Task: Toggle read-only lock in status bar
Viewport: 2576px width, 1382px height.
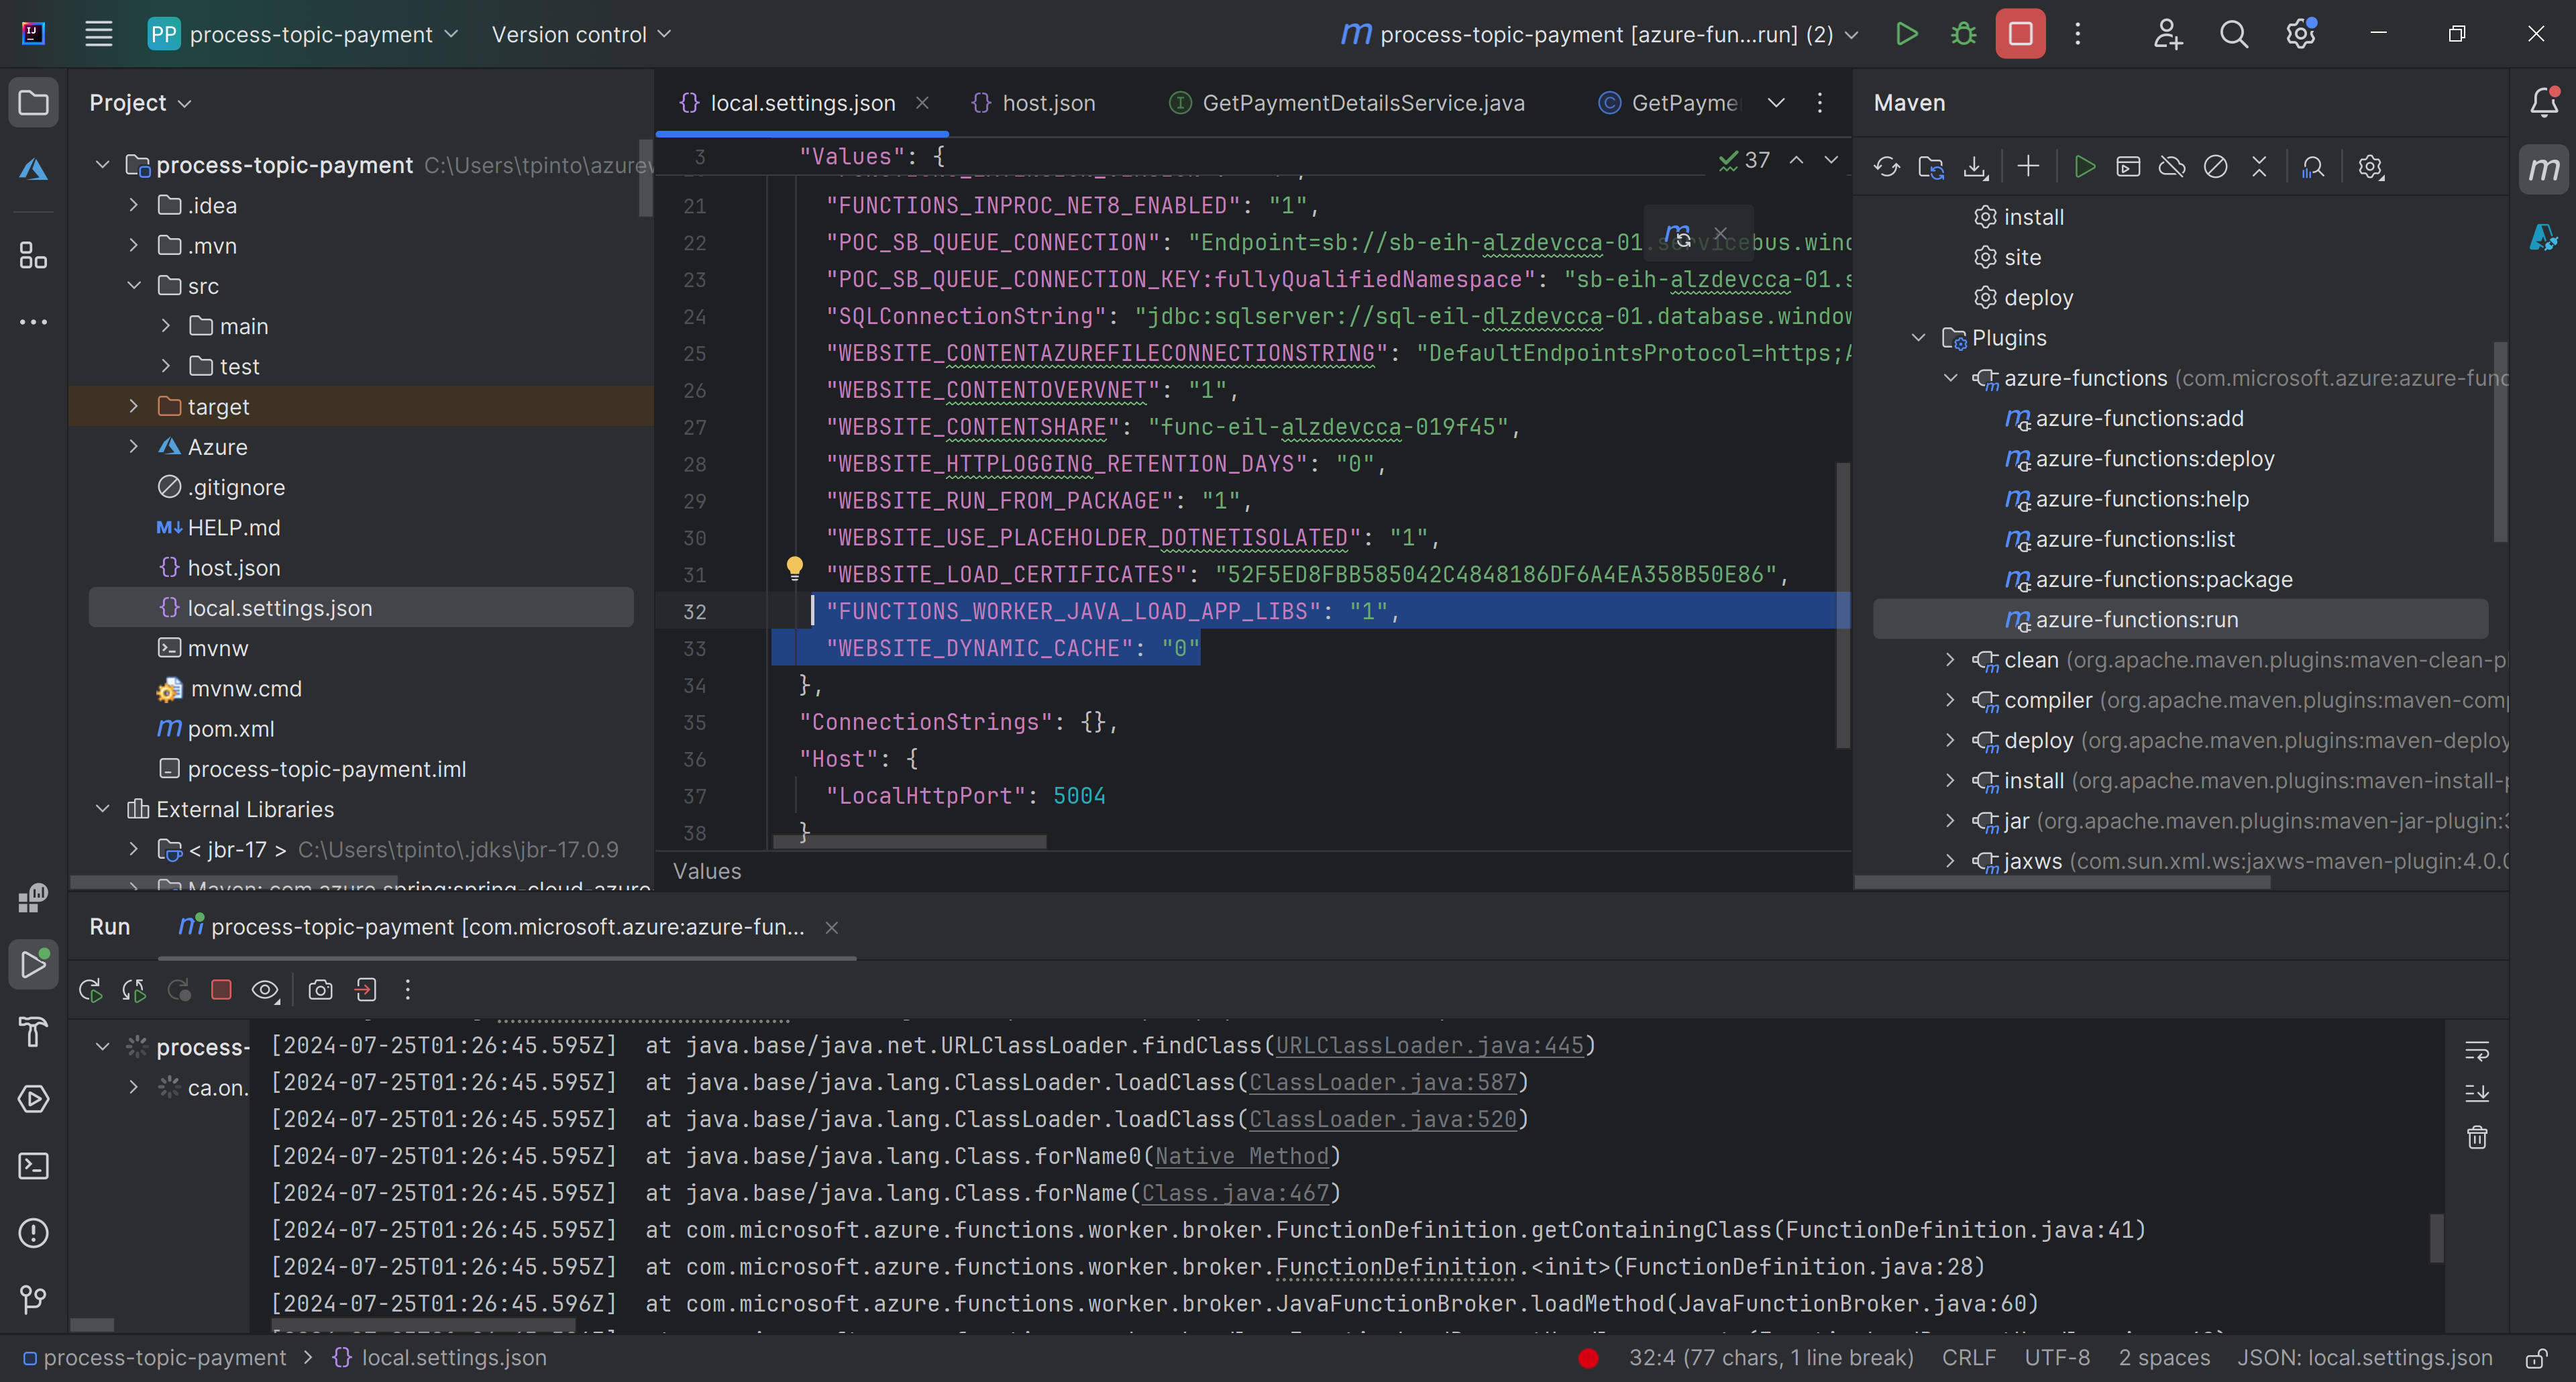Action: [x=2536, y=1358]
